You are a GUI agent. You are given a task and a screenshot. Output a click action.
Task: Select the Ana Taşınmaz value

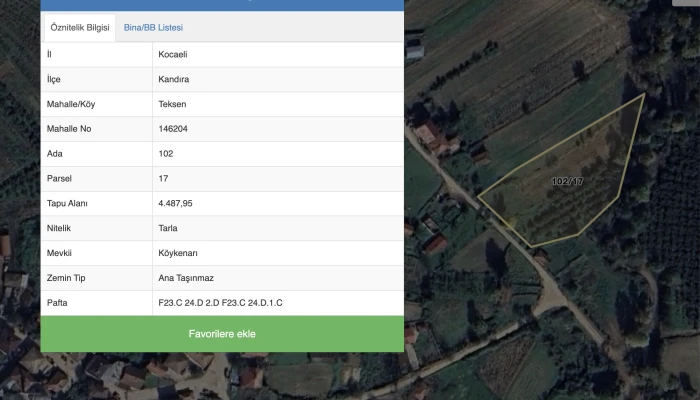coord(186,278)
